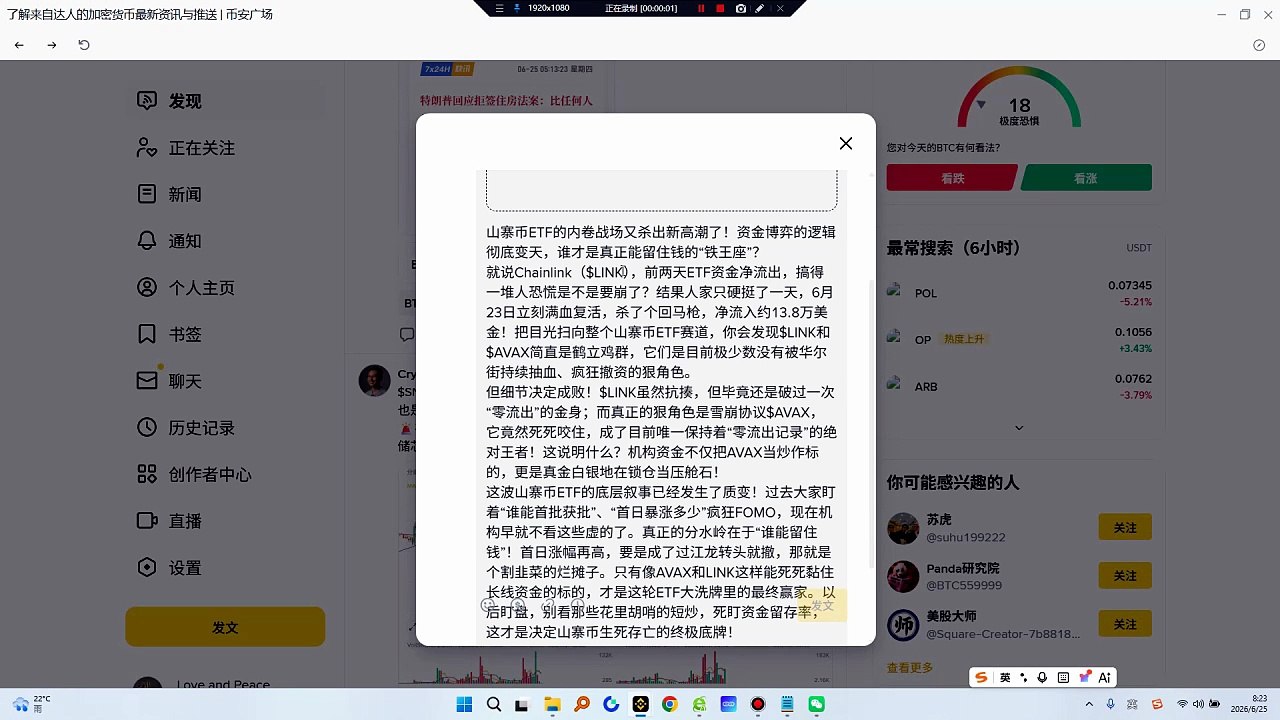
Task: Click the 查看更多 link
Action: [910, 667]
